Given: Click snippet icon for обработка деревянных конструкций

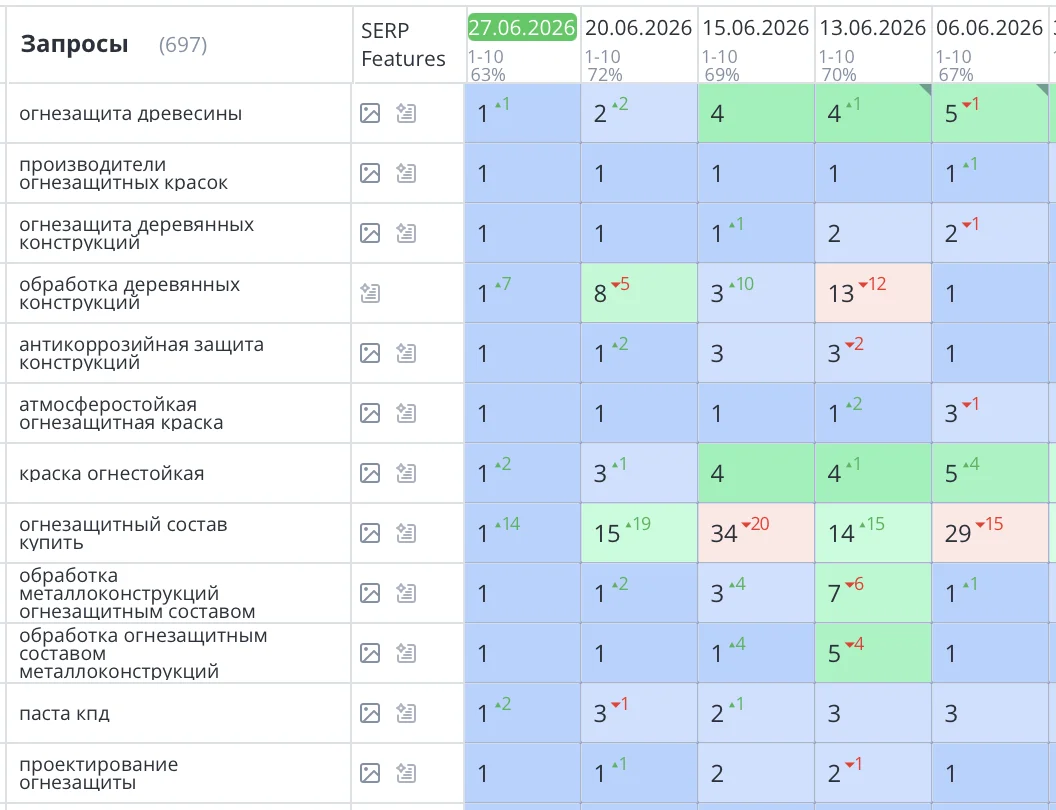Looking at the screenshot, I should coord(370,293).
